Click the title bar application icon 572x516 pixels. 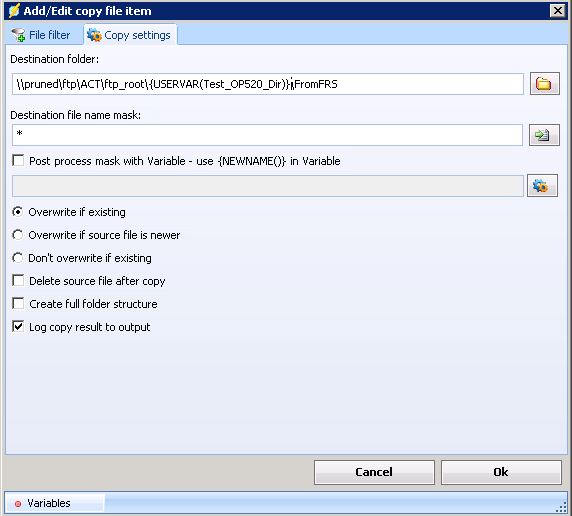(13, 11)
